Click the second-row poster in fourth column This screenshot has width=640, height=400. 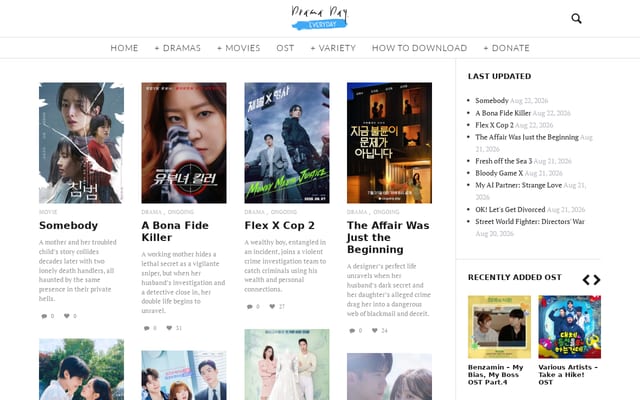click(x=389, y=376)
